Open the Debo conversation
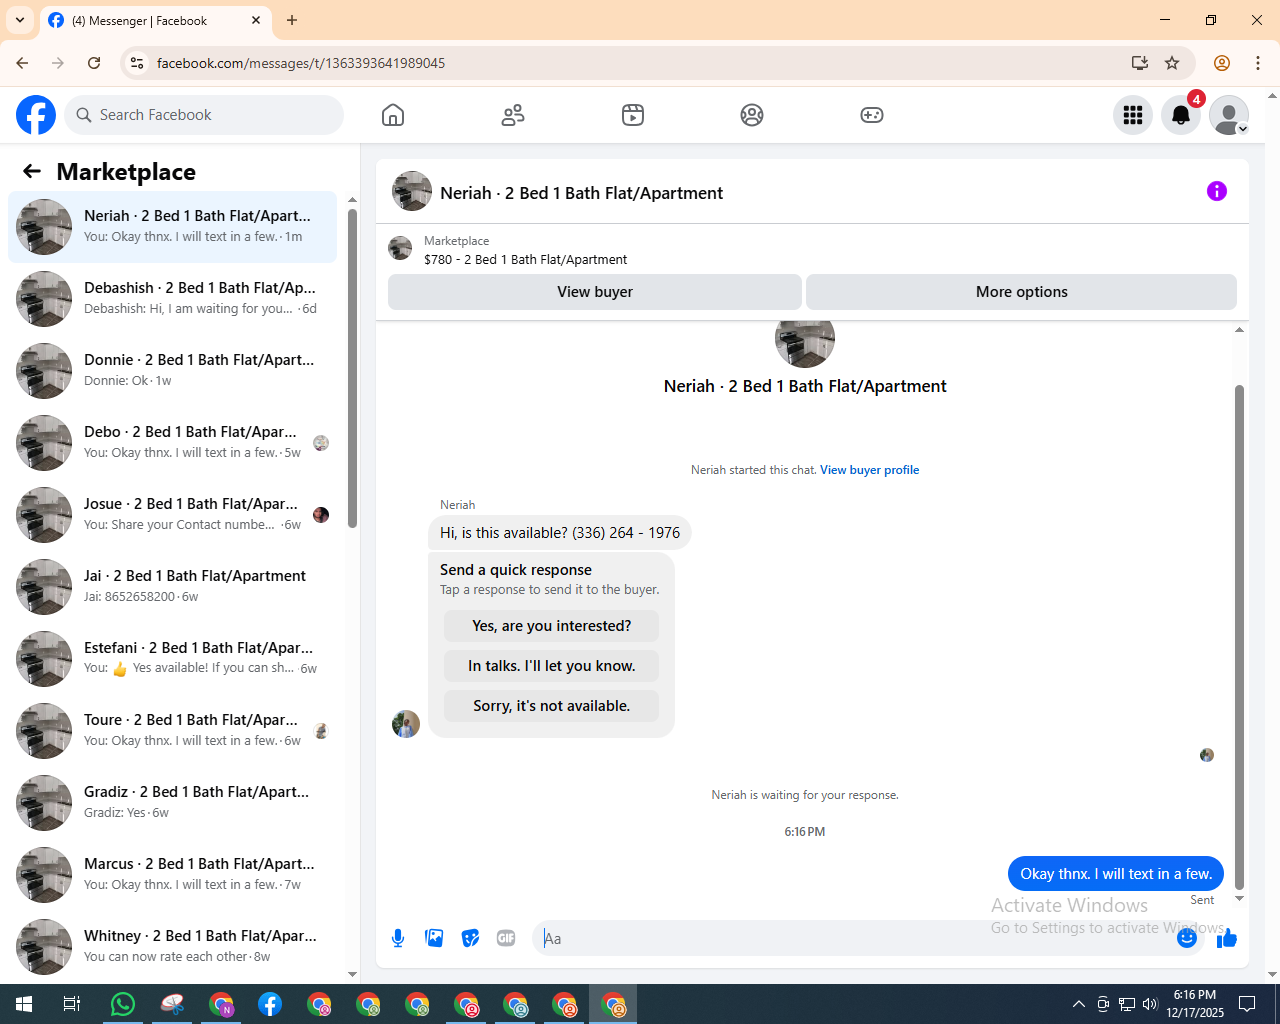The width and height of the screenshot is (1280, 1024). point(173,443)
